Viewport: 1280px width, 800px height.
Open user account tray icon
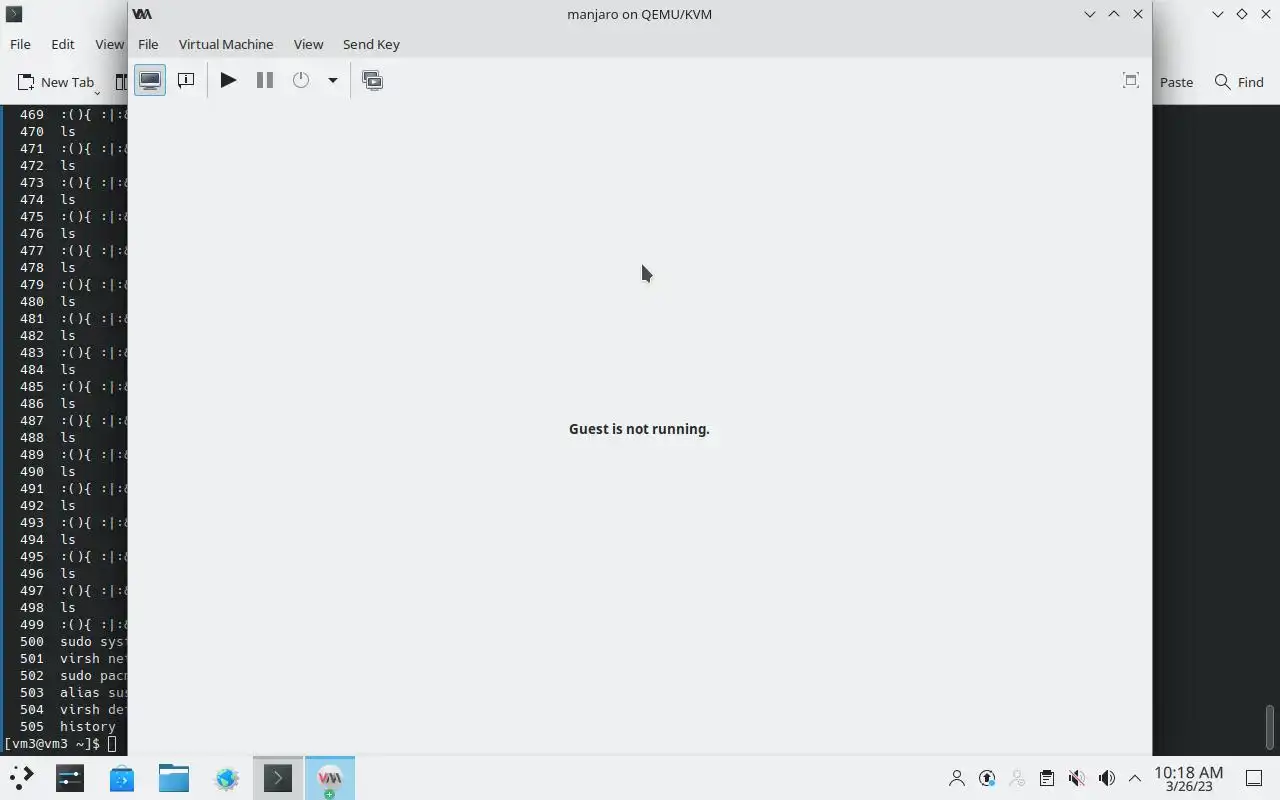coord(957,778)
